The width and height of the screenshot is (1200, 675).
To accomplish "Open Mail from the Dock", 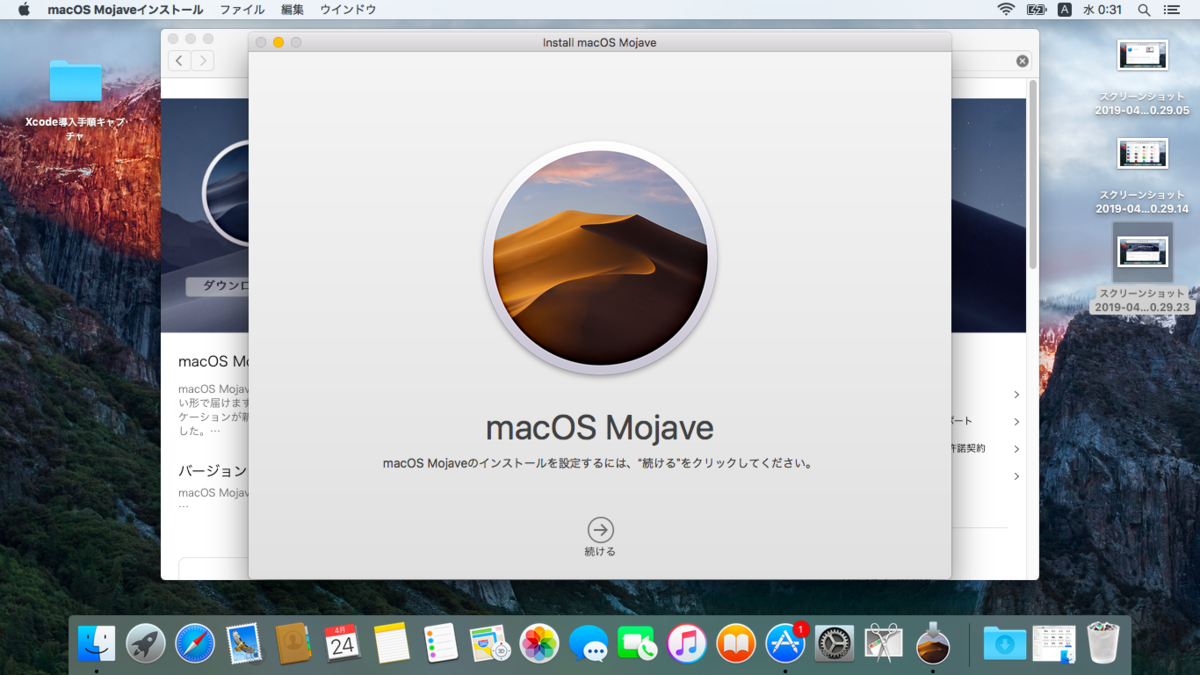I will pyautogui.click(x=244, y=644).
